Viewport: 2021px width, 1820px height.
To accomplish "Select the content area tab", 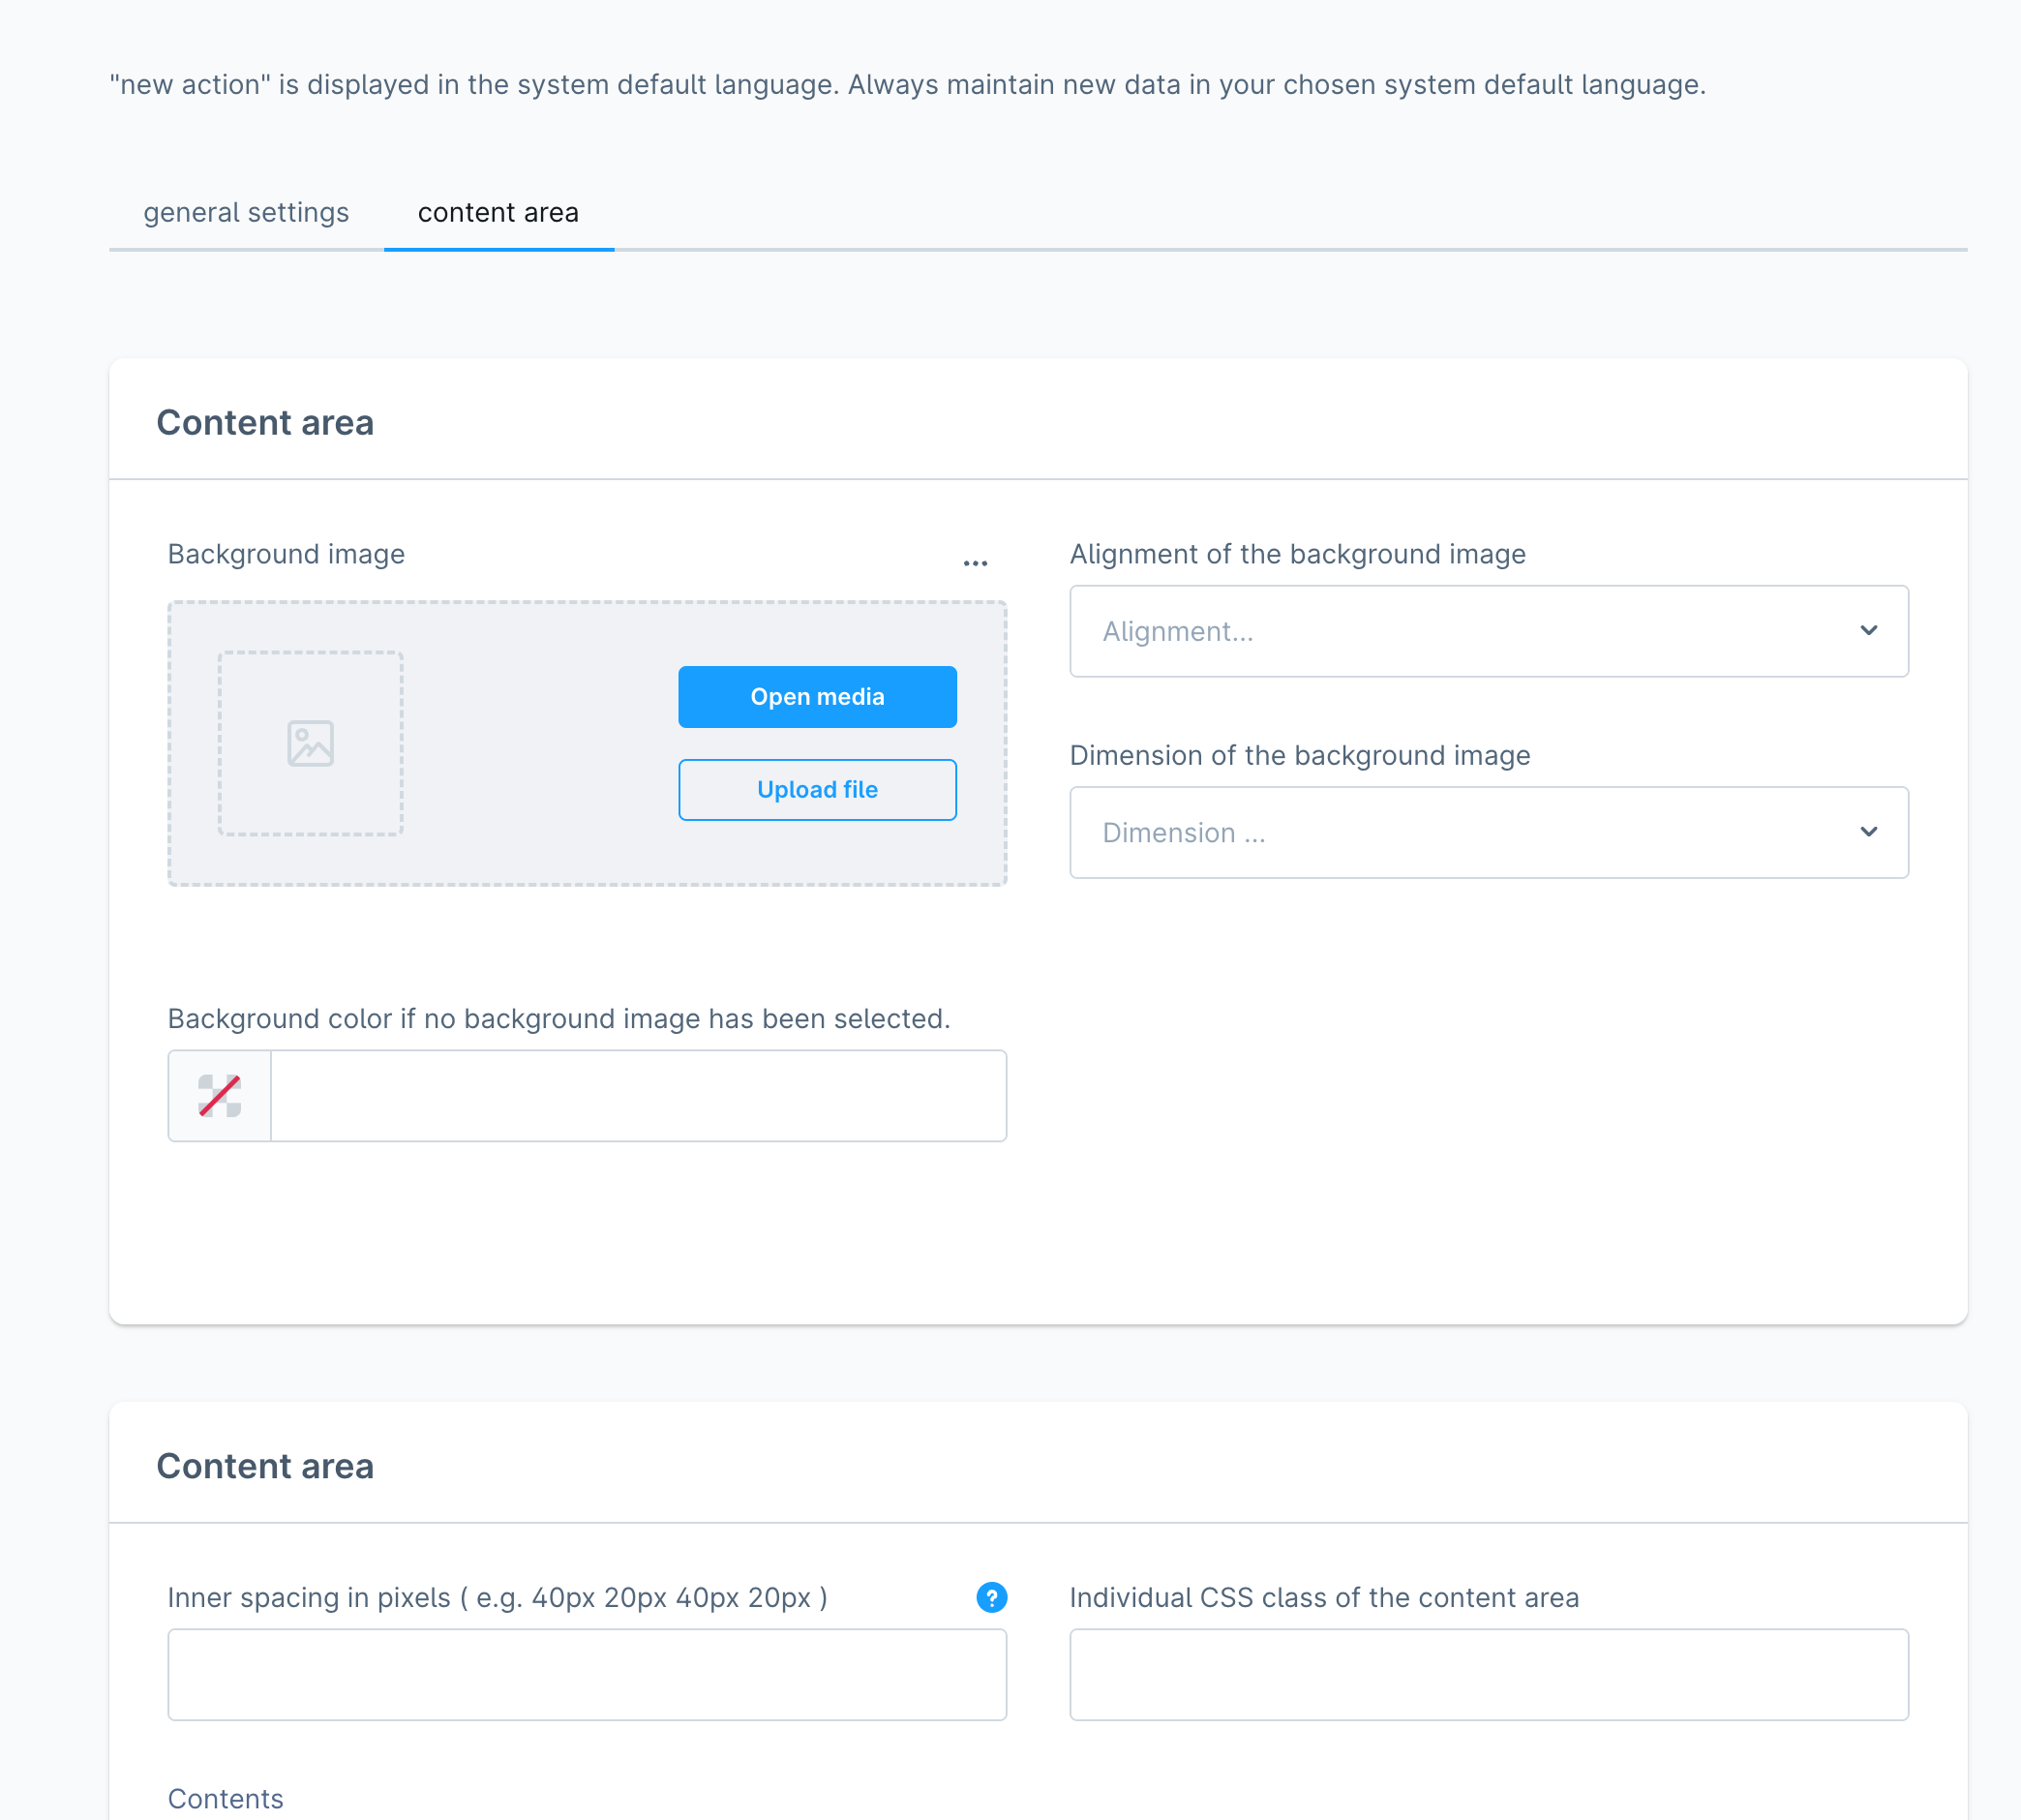I will pyautogui.click(x=498, y=212).
